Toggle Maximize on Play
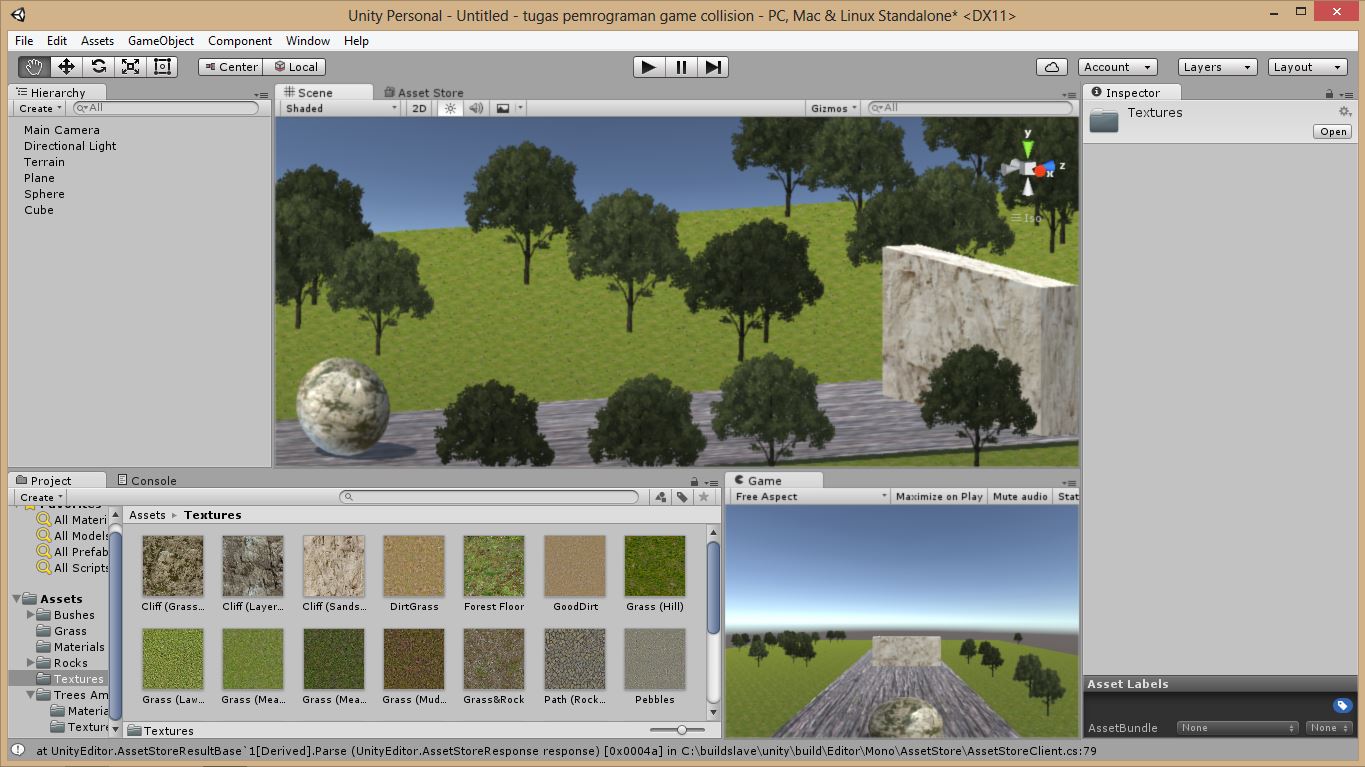This screenshot has width=1365, height=767. point(939,496)
